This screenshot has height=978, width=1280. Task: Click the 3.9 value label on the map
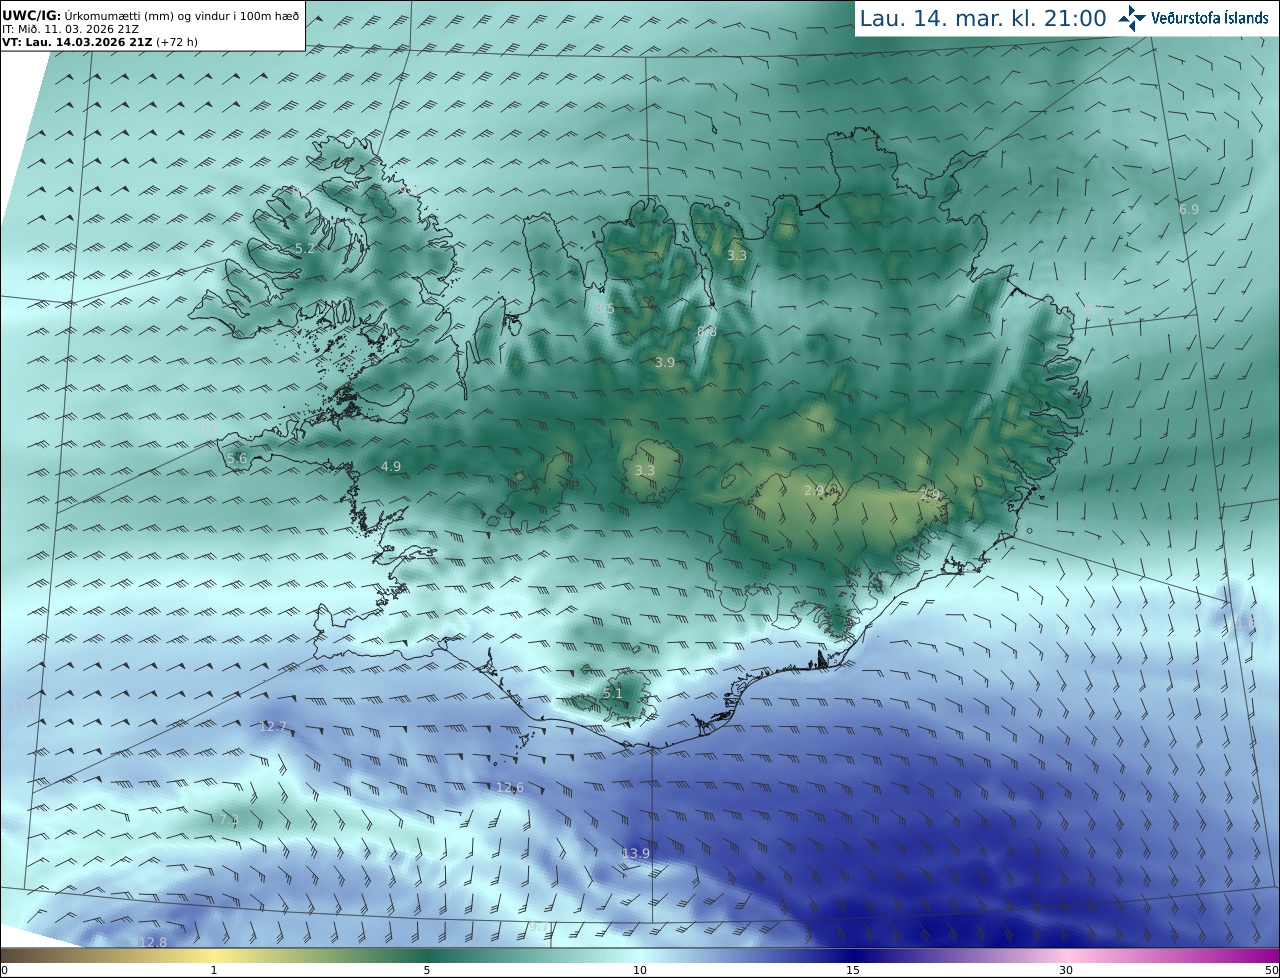click(665, 362)
